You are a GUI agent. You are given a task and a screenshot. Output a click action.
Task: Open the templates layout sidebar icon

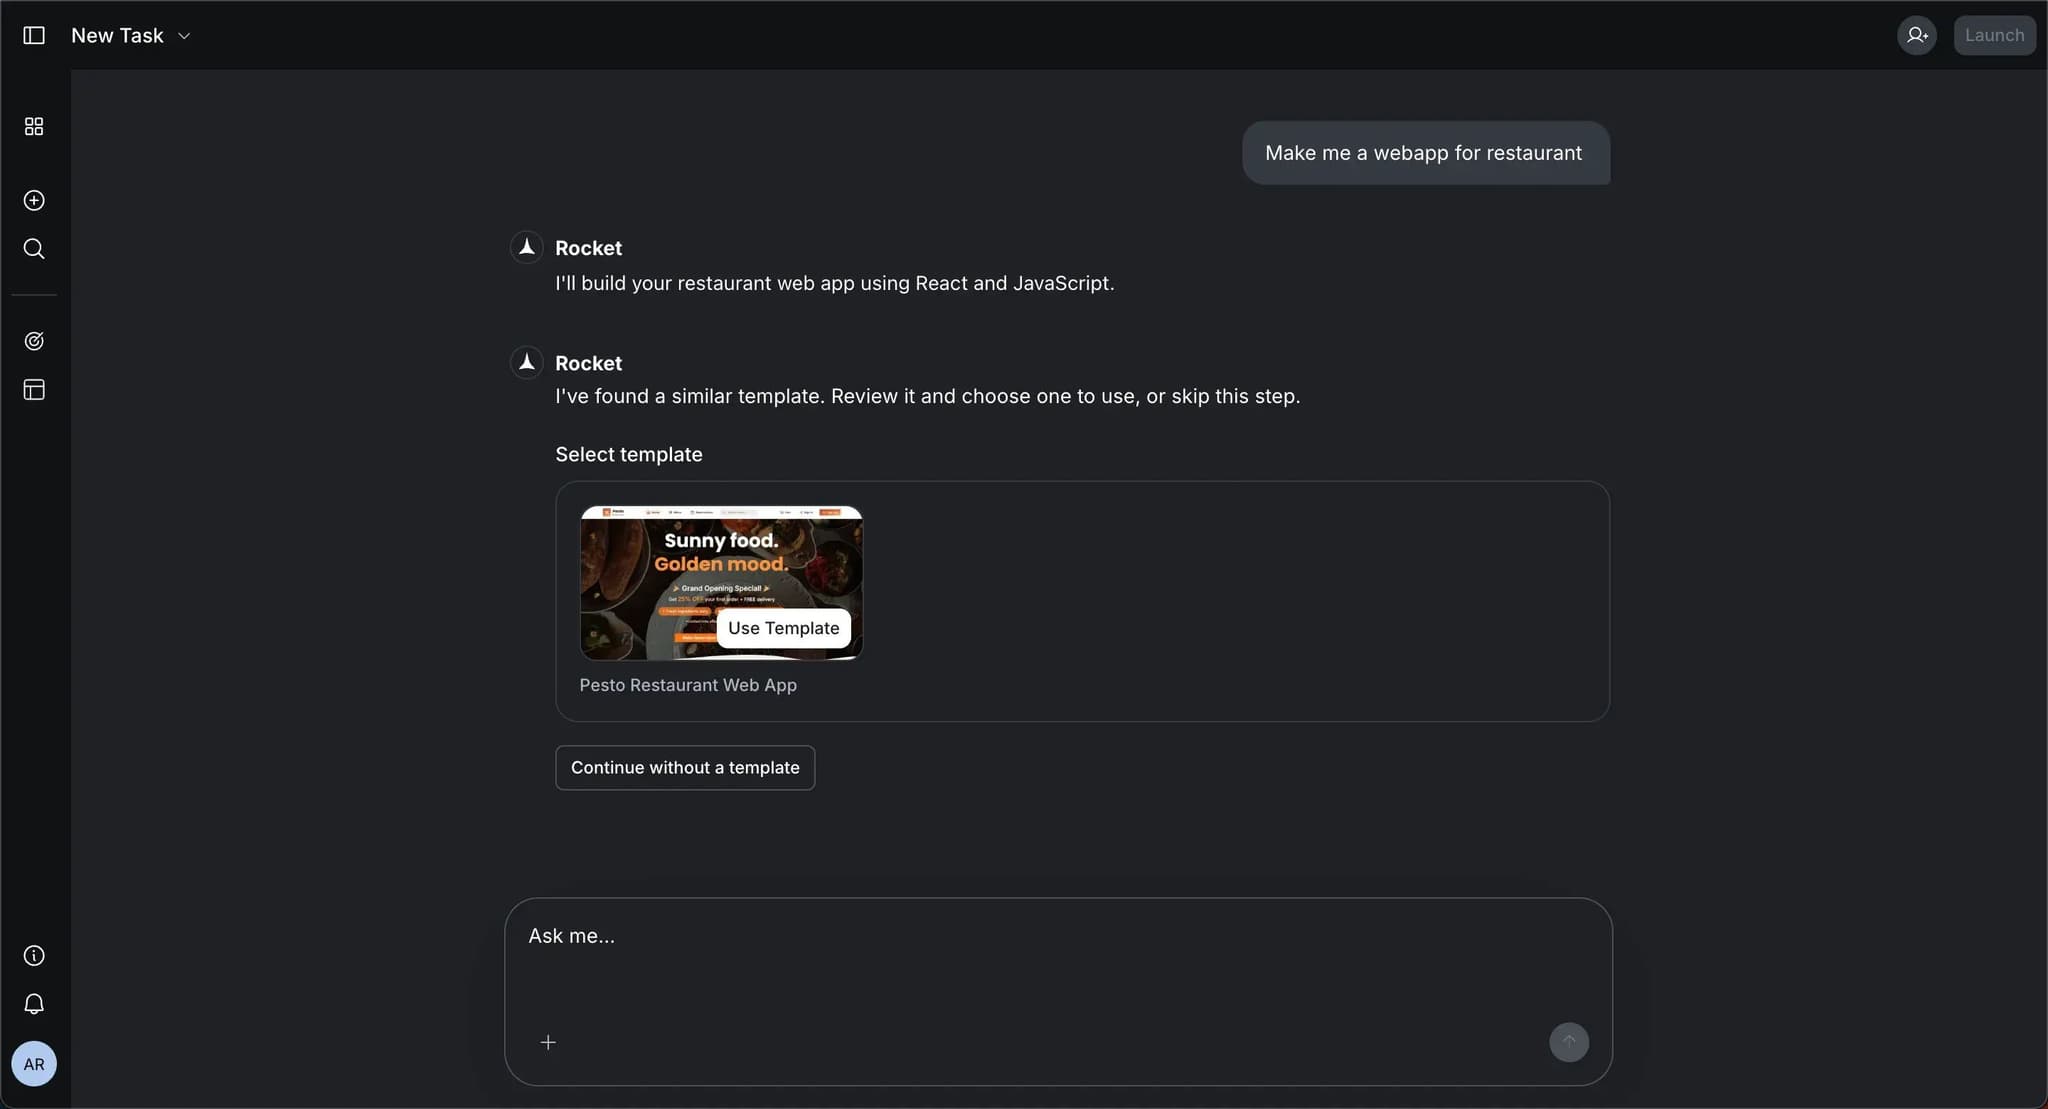pyautogui.click(x=34, y=390)
